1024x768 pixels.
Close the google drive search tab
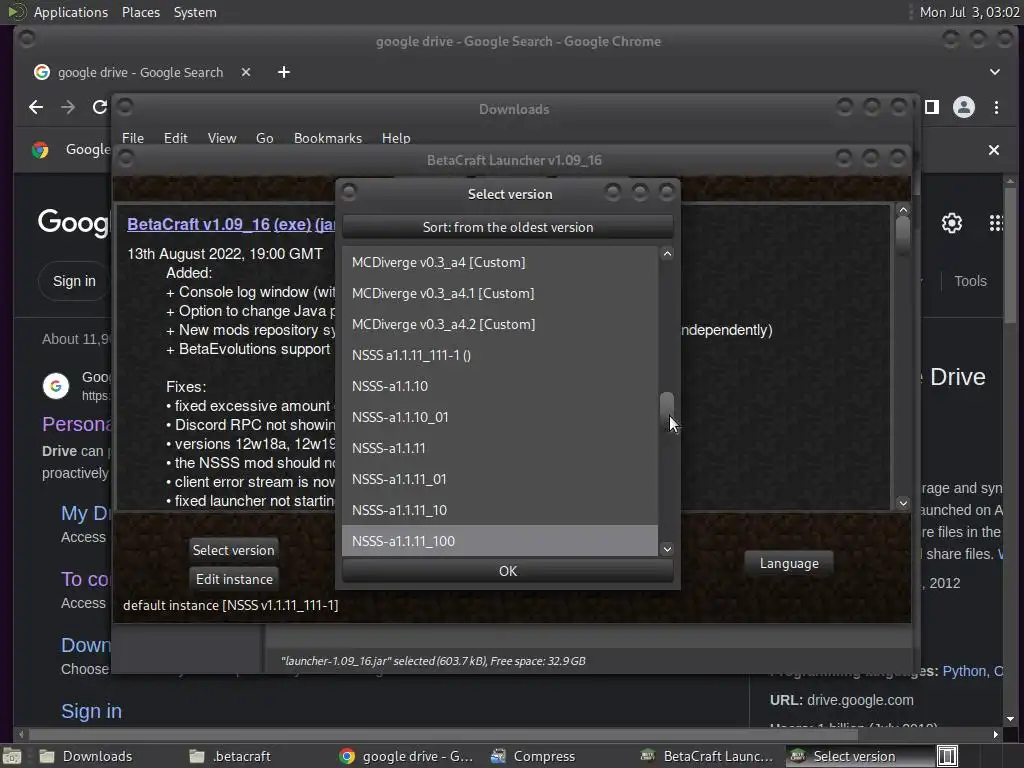point(246,72)
